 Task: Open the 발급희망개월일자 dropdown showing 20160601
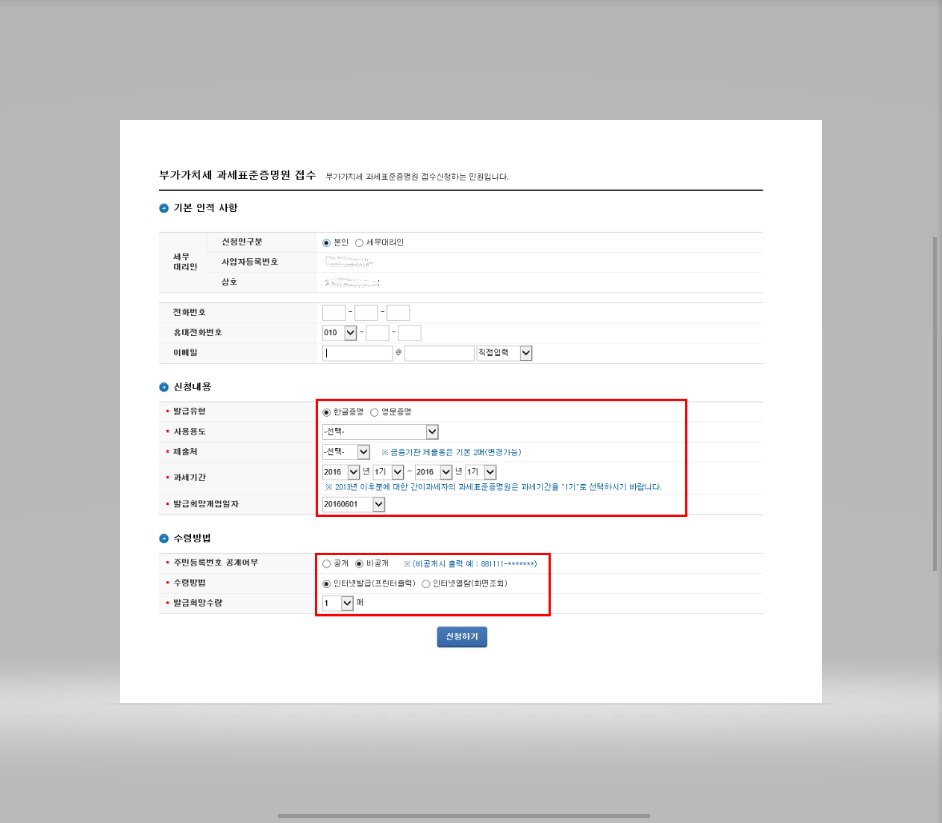coord(378,505)
